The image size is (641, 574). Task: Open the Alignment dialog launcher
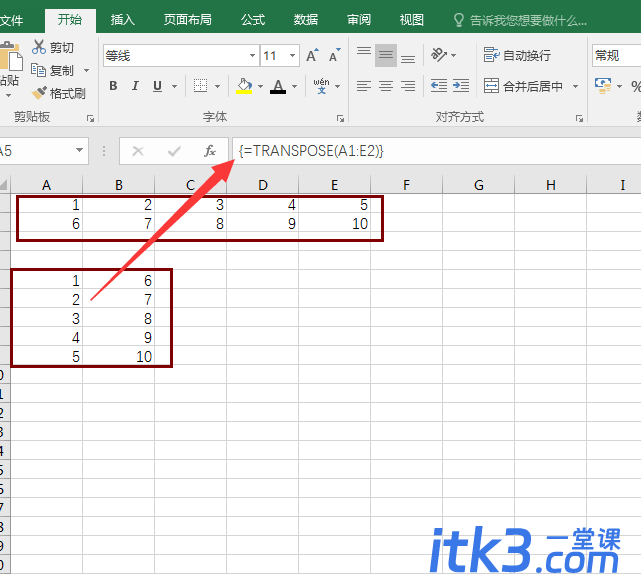coord(579,119)
